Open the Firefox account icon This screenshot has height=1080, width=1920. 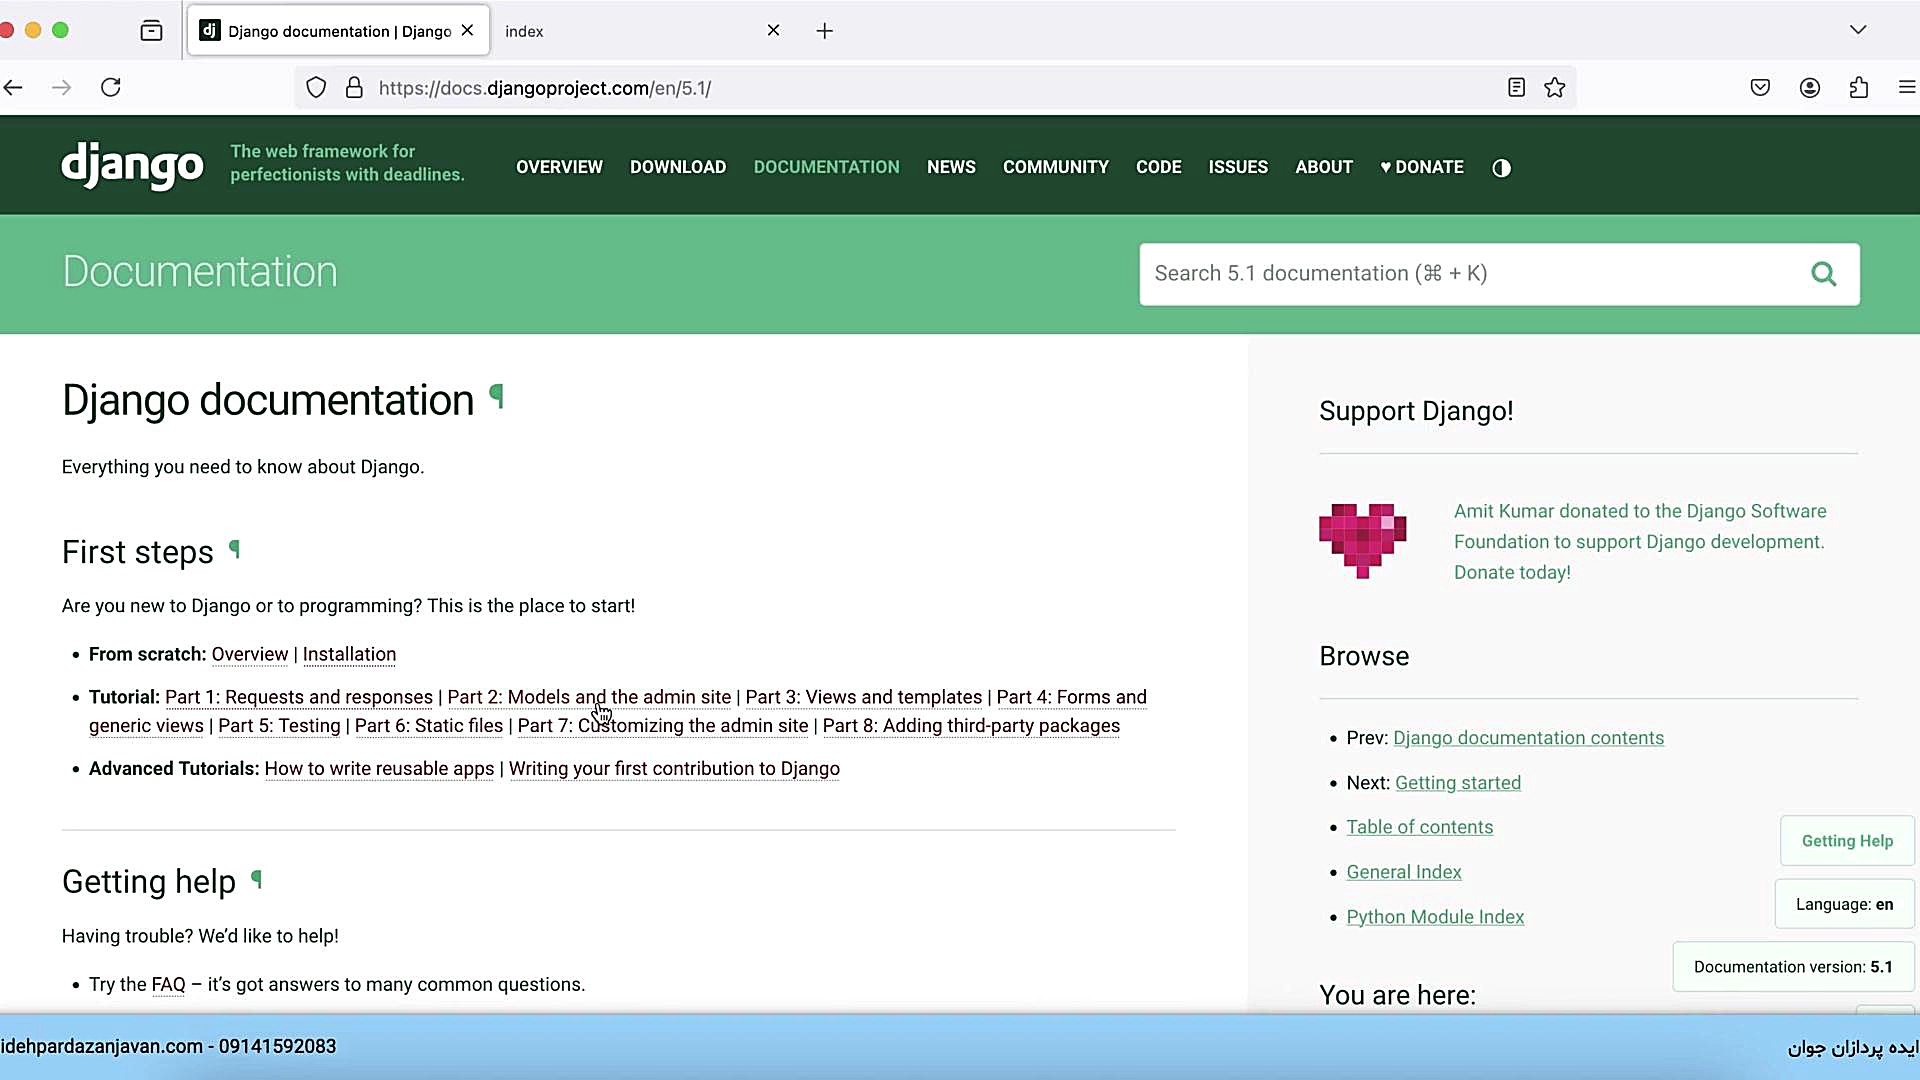[x=1810, y=88]
